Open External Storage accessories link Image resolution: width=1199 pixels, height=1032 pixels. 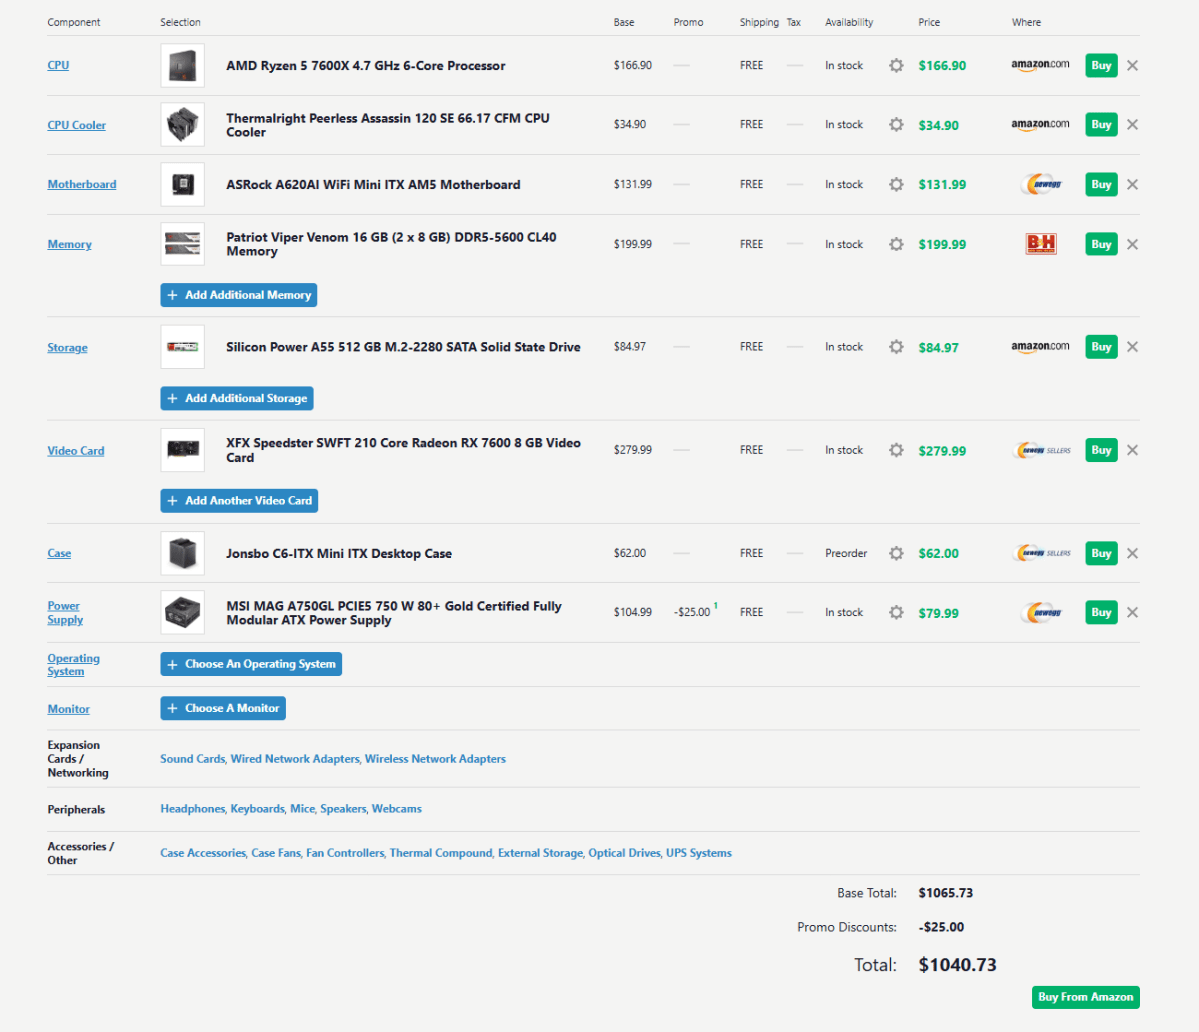click(541, 853)
